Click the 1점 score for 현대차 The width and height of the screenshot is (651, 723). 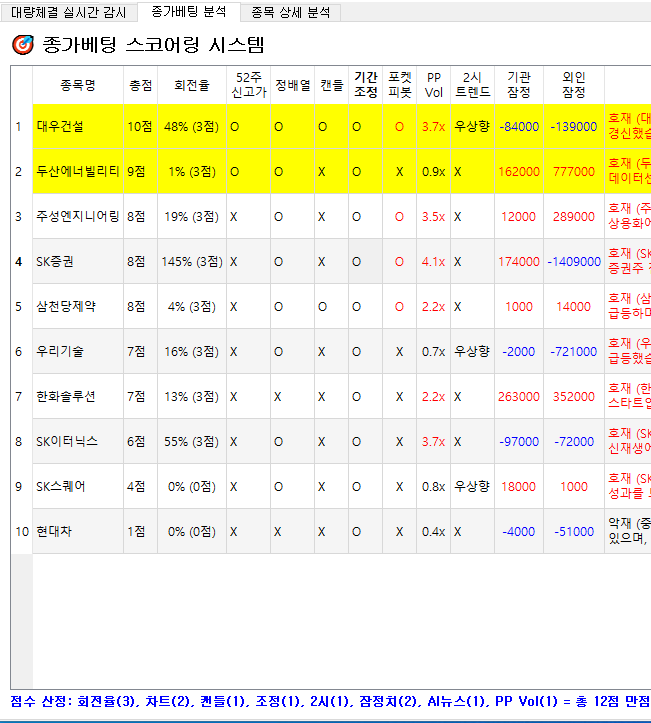[x=141, y=531]
